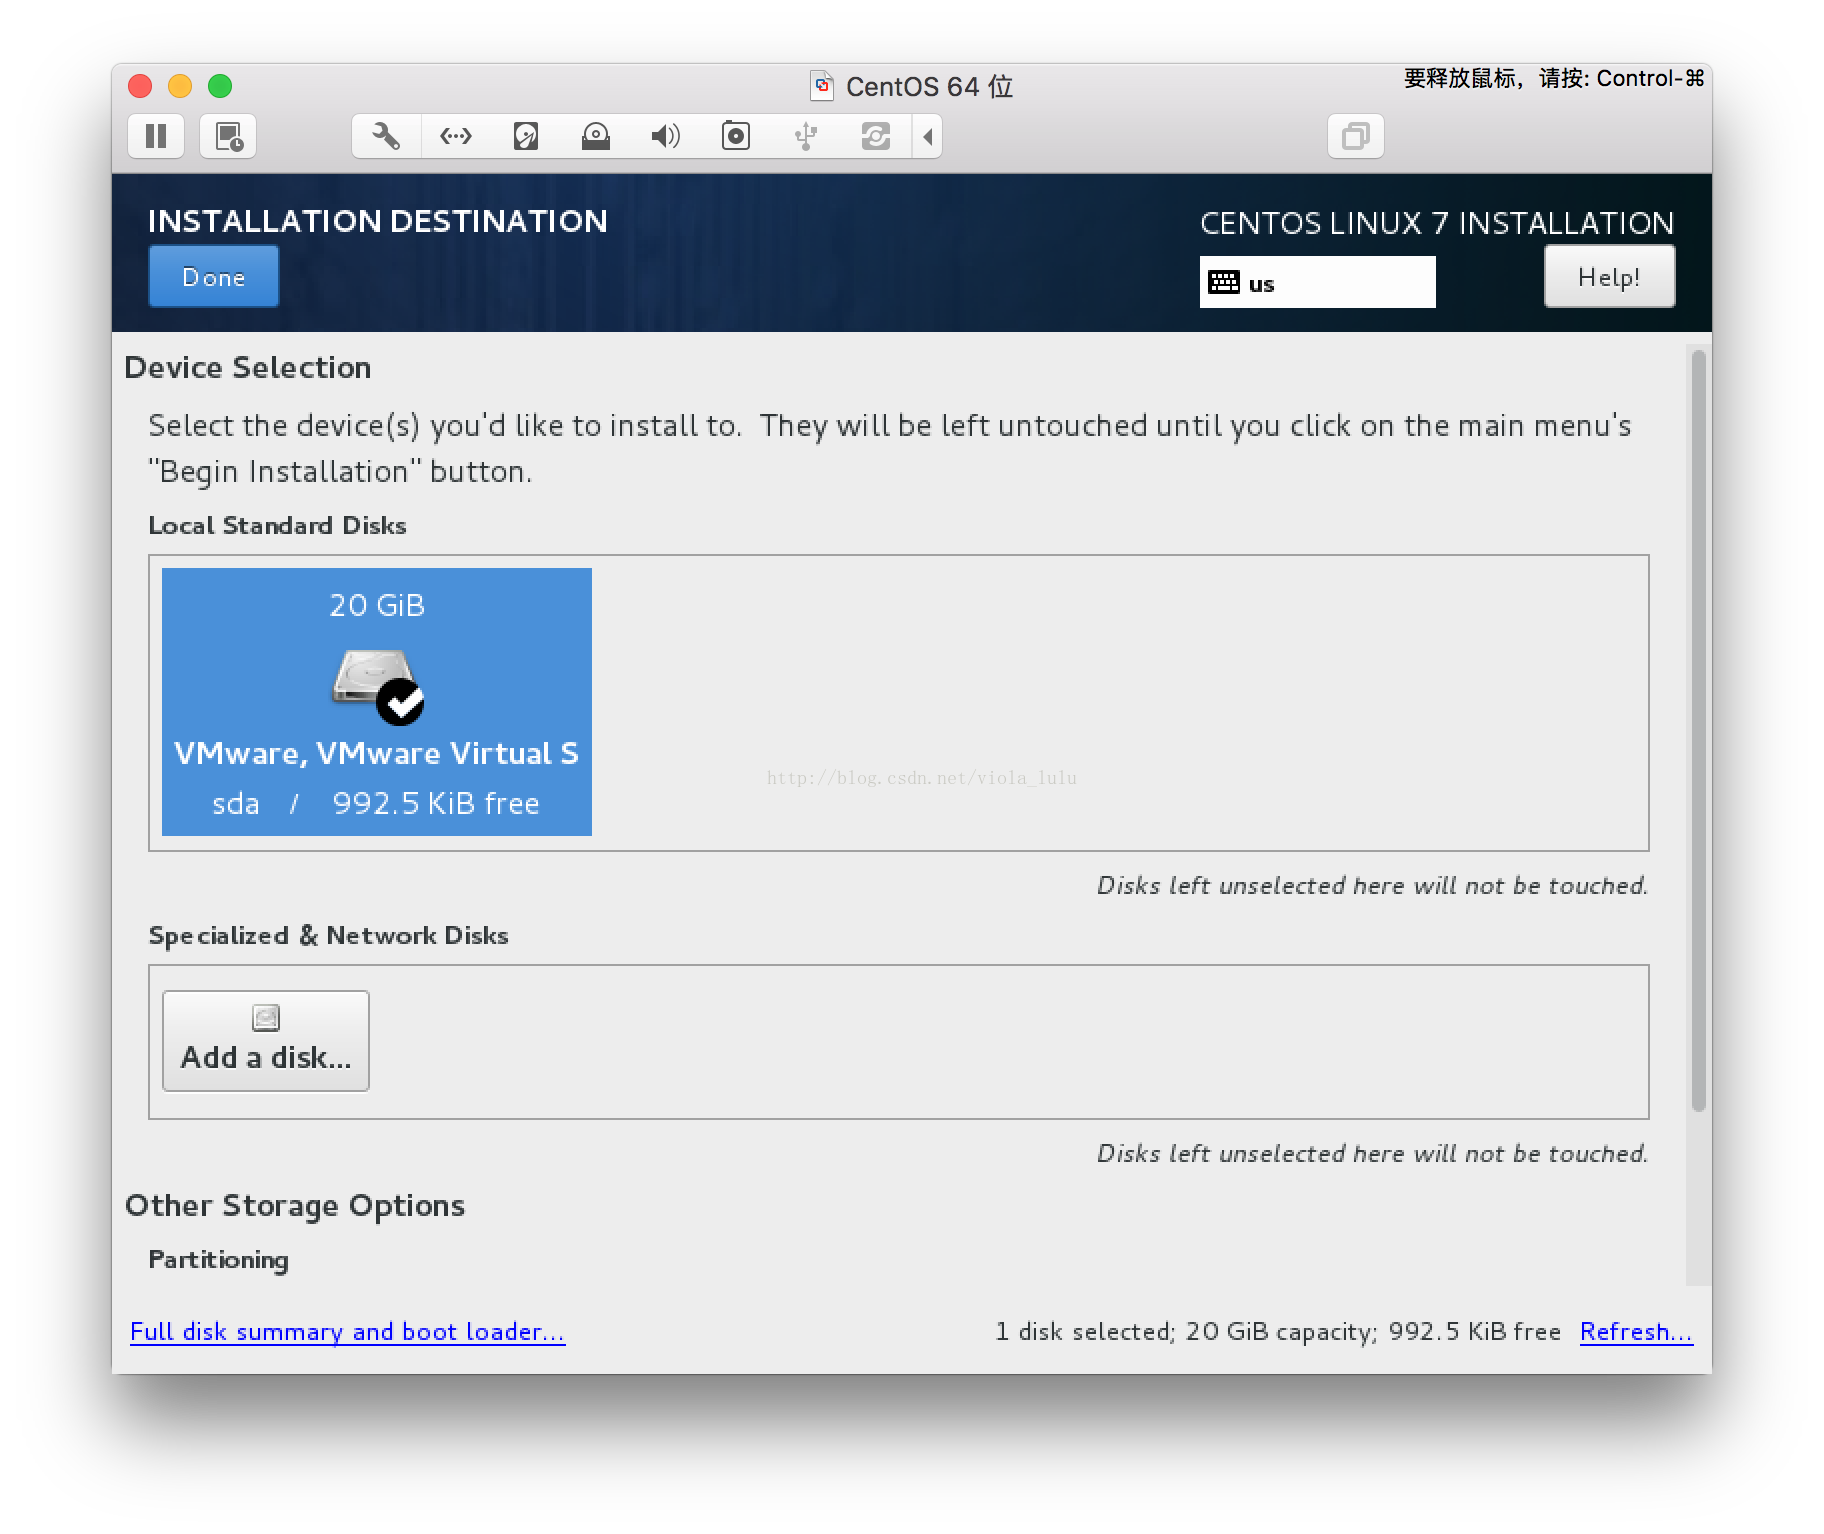The width and height of the screenshot is (1824, 1534).
Task: Click 'CENTOS LINUX 7 INSTALLATION' header text
Action: pos(1437,223)
